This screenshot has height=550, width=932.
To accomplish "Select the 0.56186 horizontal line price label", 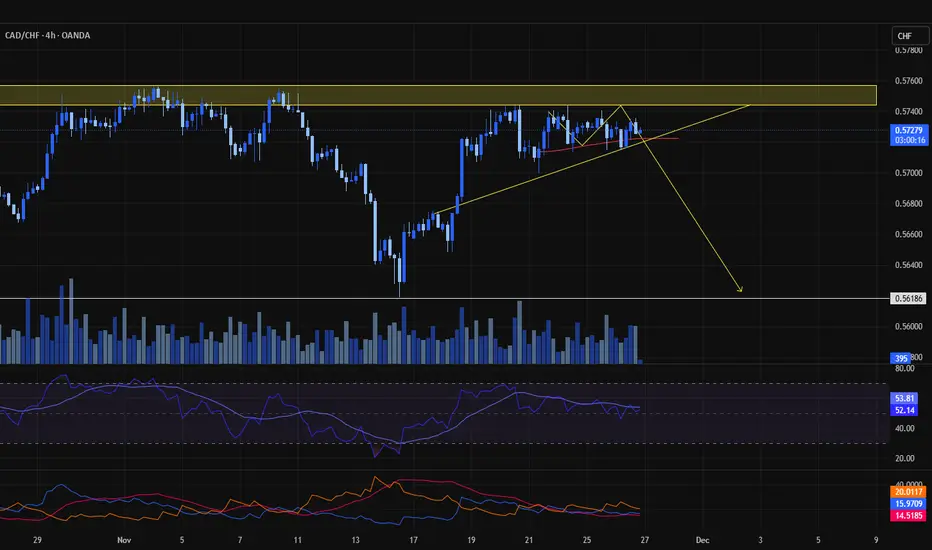I will [908, 298].
